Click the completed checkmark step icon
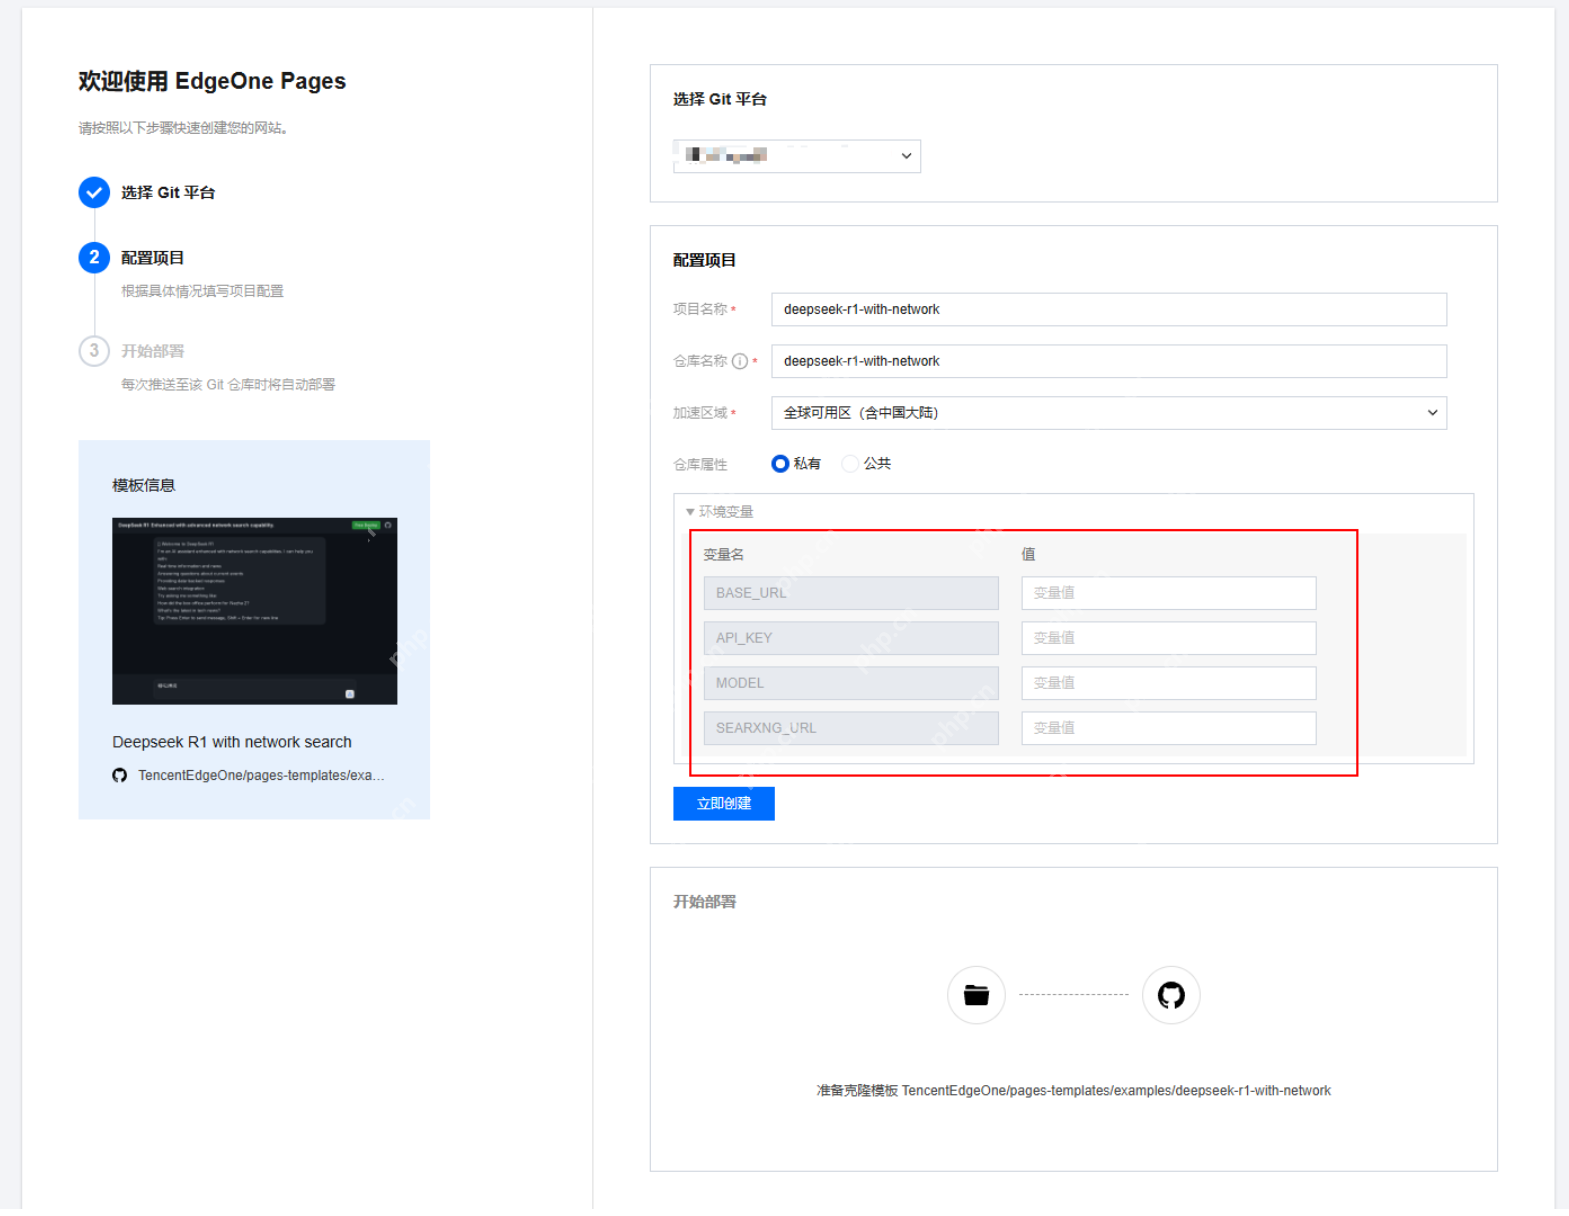The width and height of the screenshot is (1569, 1216). tap(94, 192)
